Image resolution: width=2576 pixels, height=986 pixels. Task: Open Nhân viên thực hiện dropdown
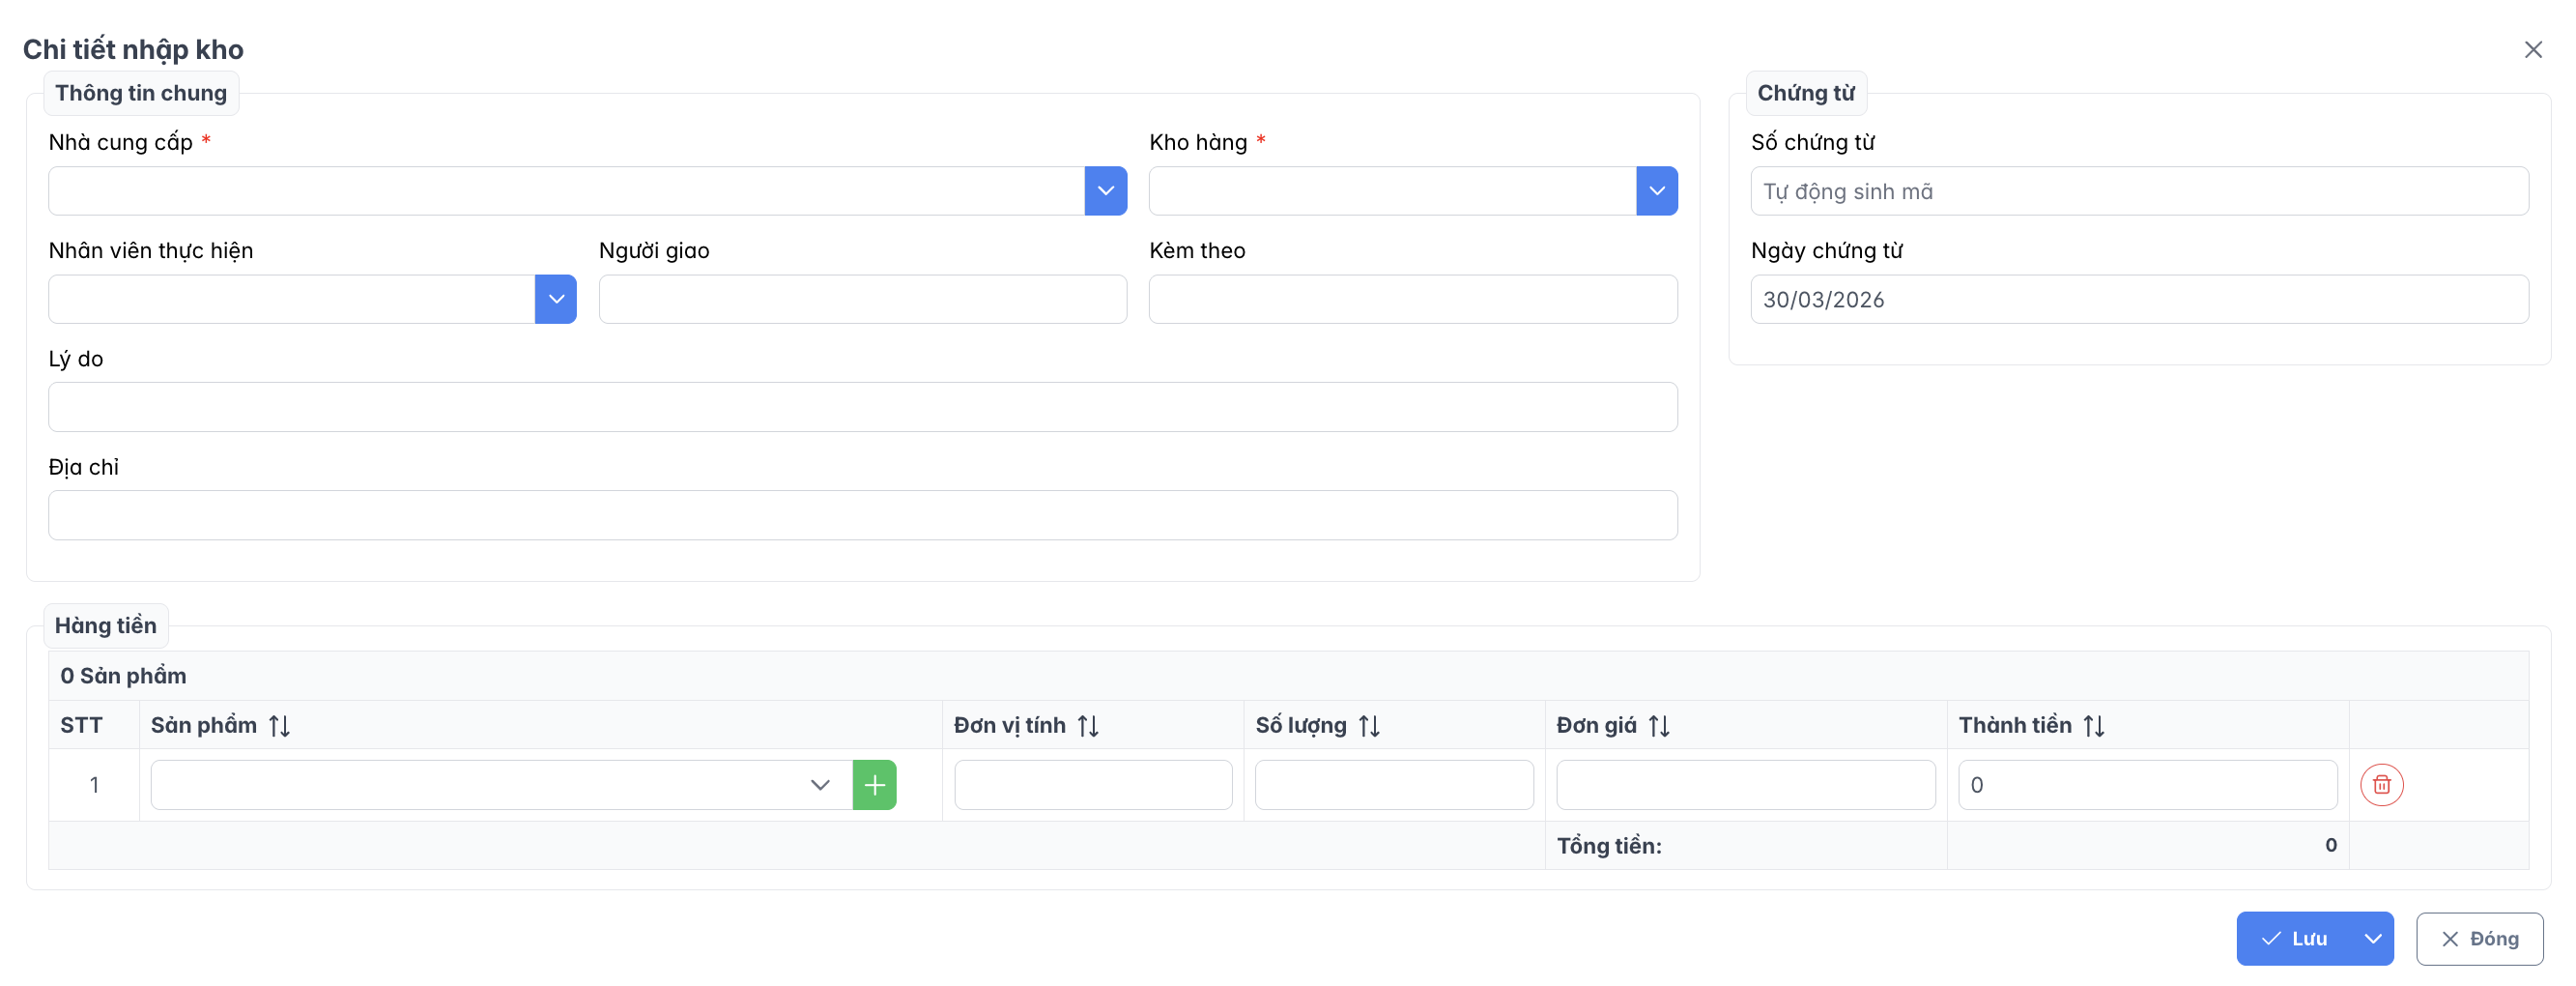click(x=556, y=299)
